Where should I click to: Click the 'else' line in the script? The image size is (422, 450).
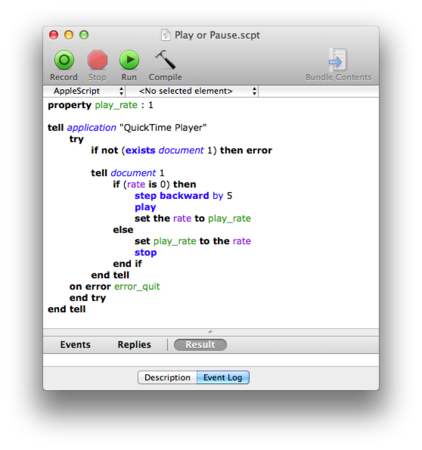pos(123,230)
